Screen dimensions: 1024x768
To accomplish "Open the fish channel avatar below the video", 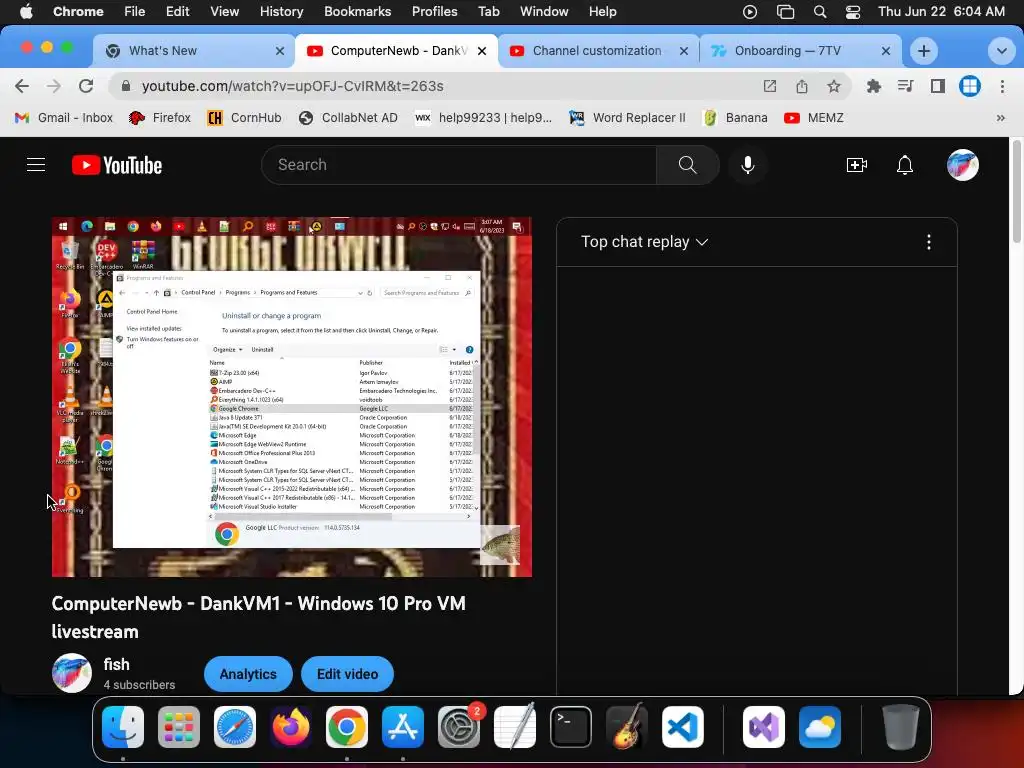I will pos(72,673).
